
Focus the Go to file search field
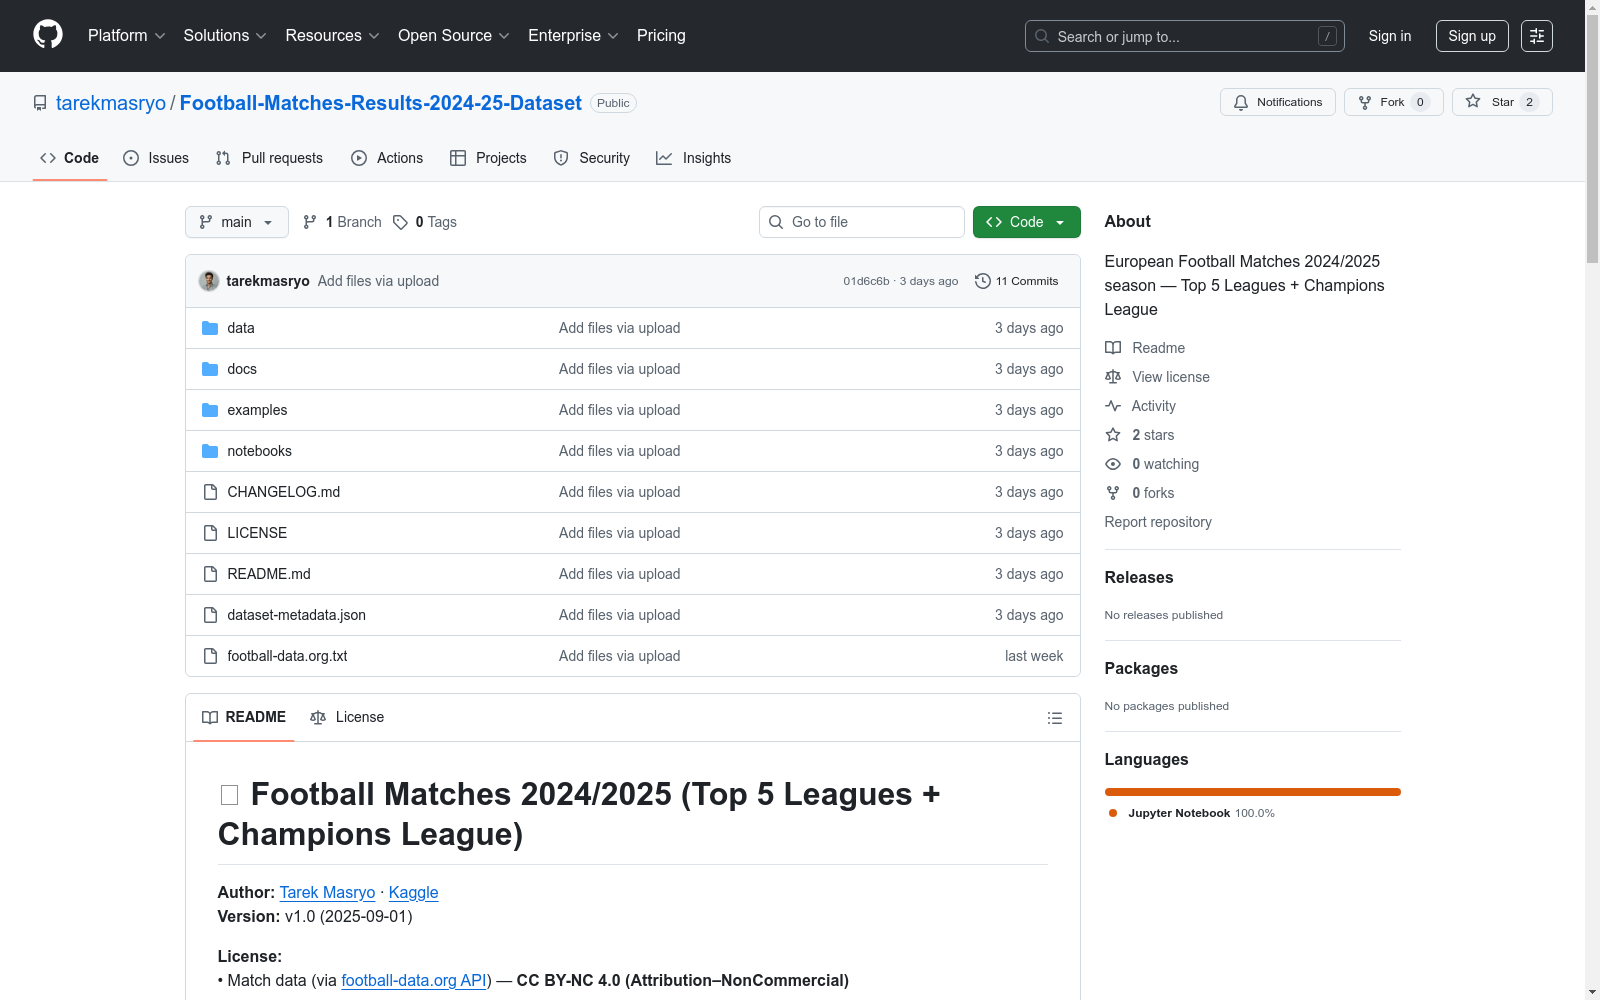[872, 222]
